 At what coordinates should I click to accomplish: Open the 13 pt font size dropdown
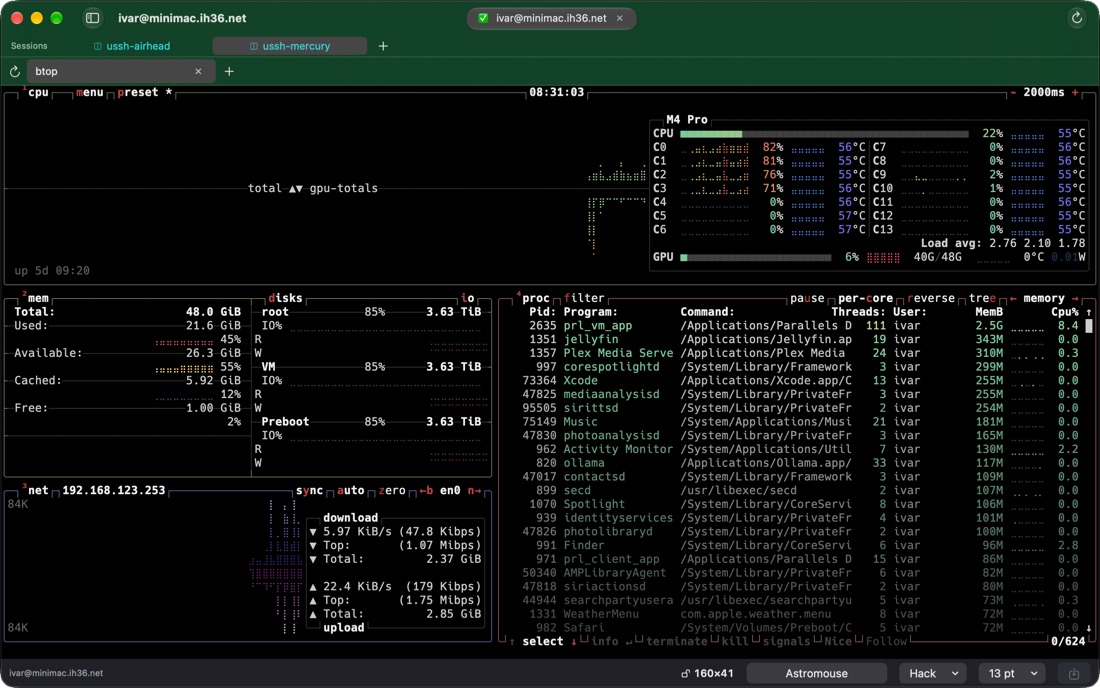1012,674
